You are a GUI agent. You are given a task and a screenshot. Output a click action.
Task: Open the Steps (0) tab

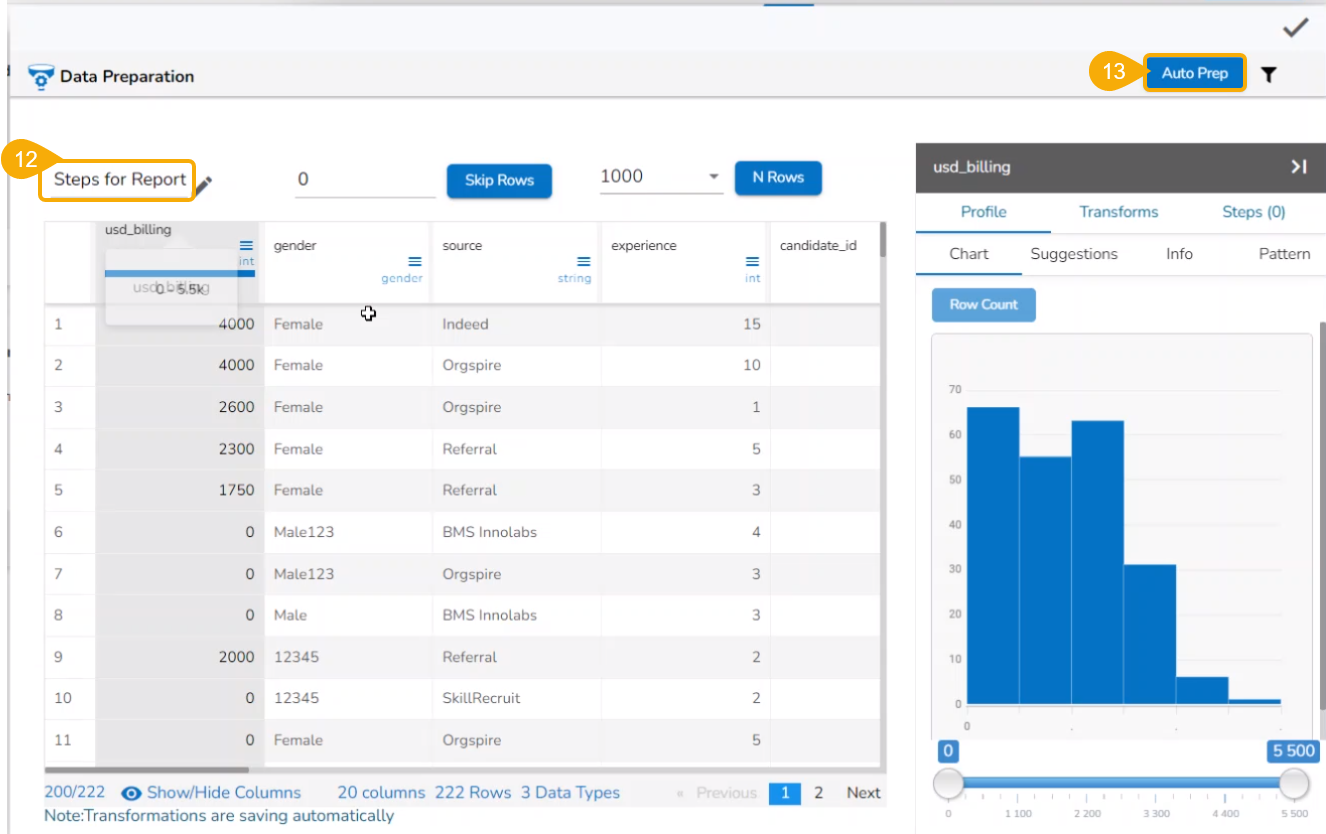point(1253,212)
